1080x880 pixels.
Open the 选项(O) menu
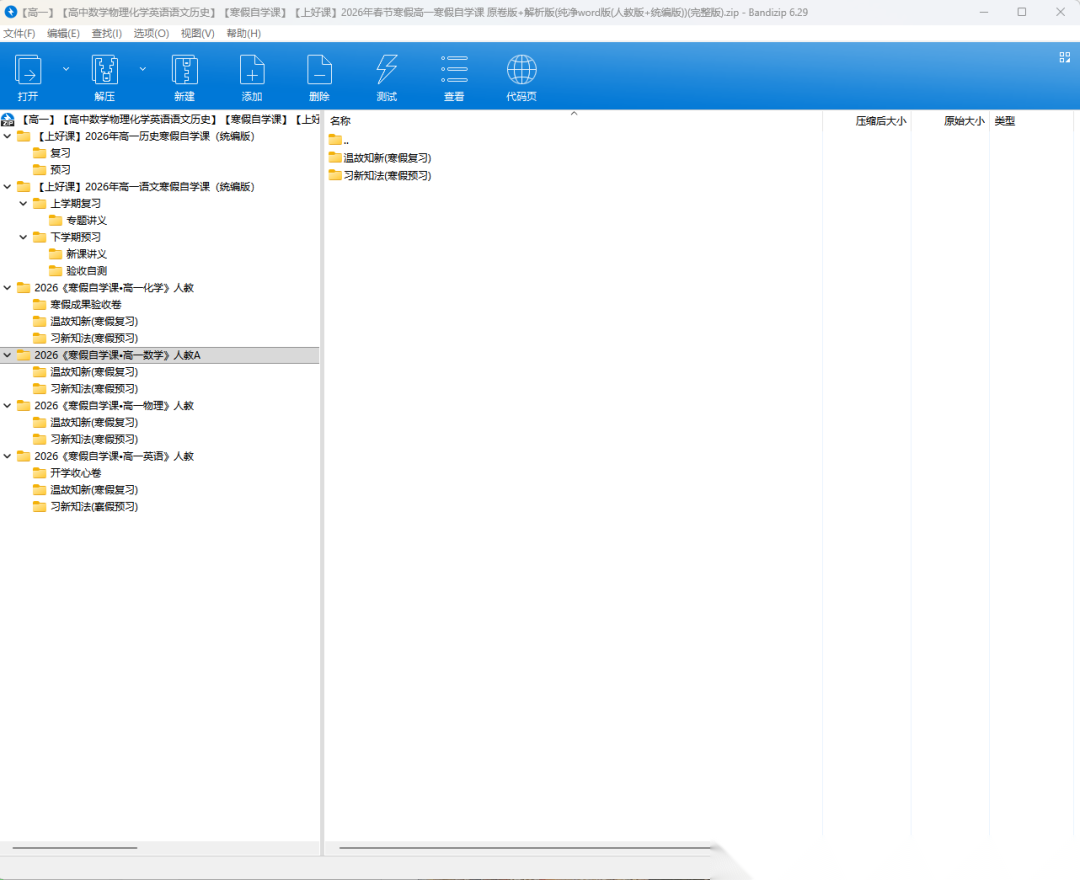(151, 33)
